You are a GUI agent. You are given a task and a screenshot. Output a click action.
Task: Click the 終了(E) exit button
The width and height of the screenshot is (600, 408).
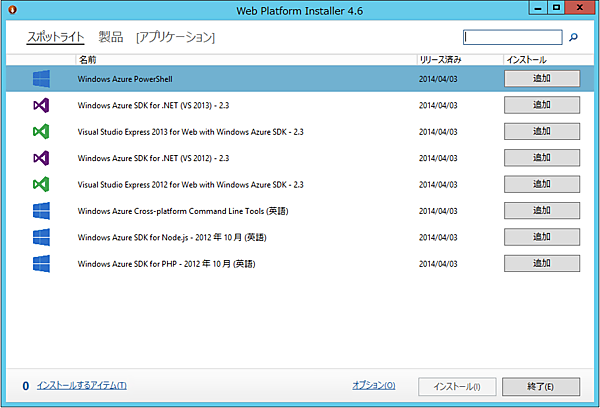click(x=541, y=387)
